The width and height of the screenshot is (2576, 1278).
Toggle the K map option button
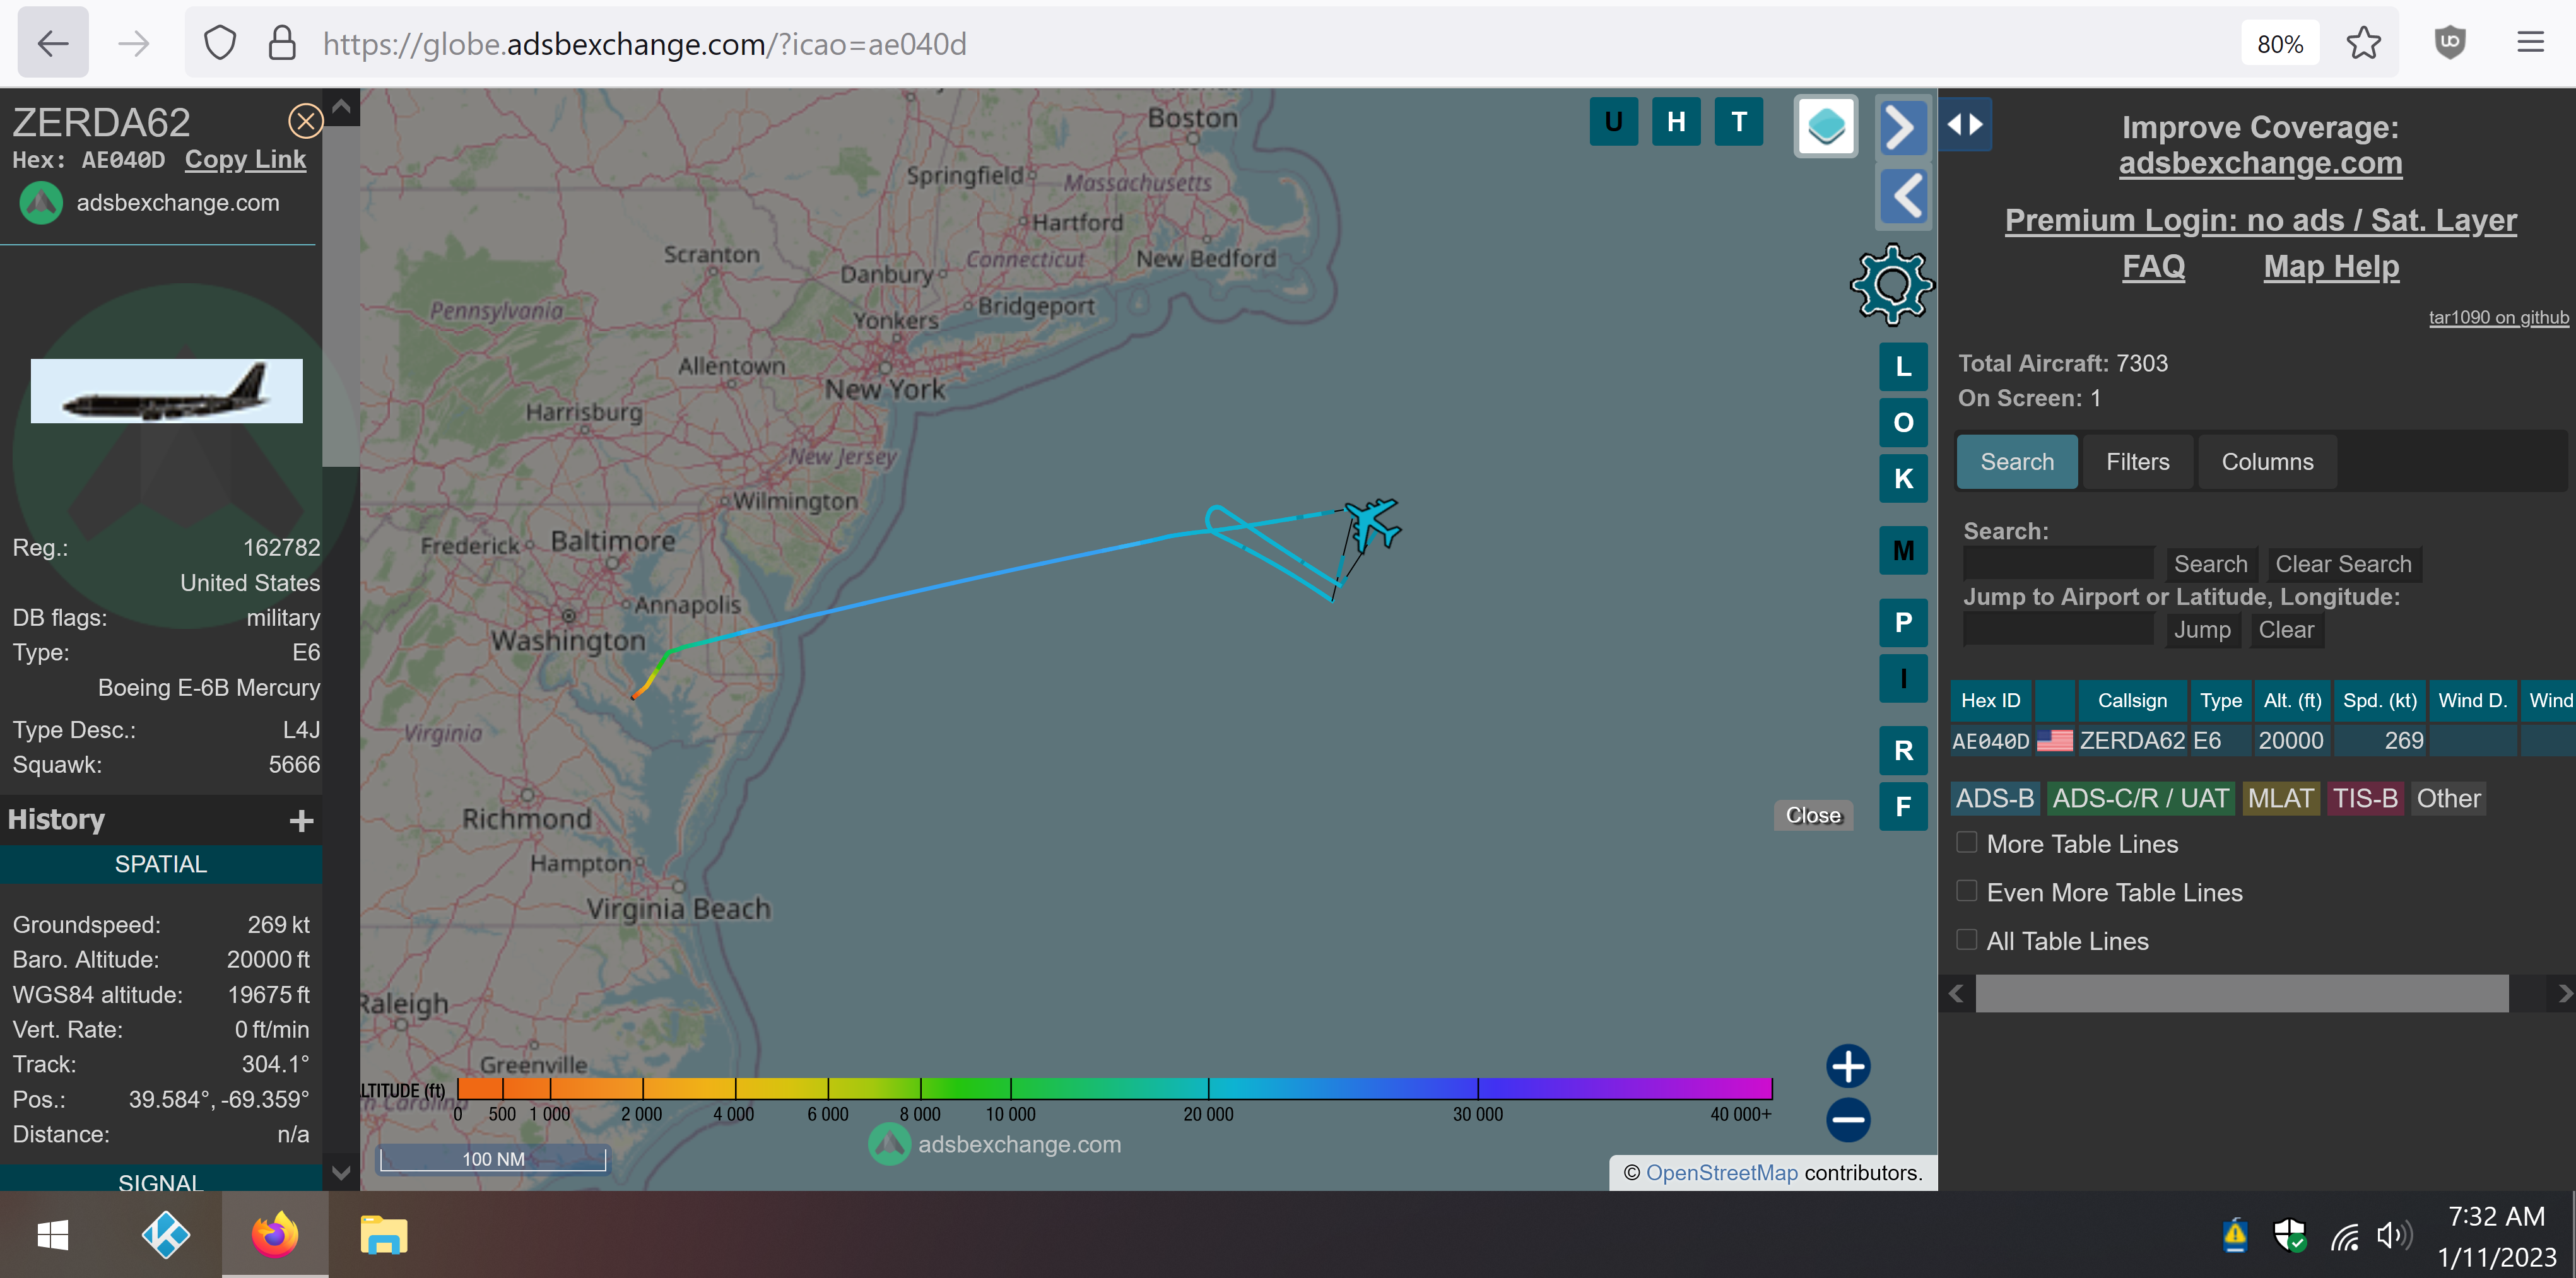pyautogui.click(x=1903, y=479)
